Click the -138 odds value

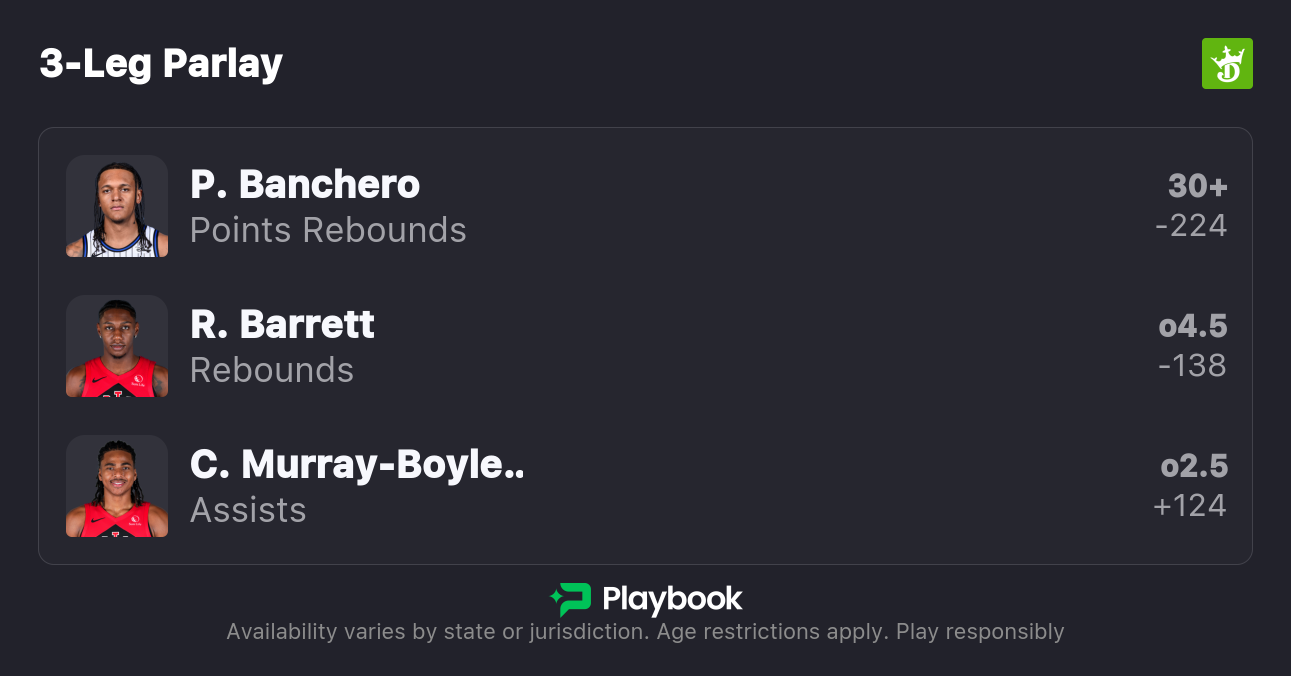(x=1191, y=366)
